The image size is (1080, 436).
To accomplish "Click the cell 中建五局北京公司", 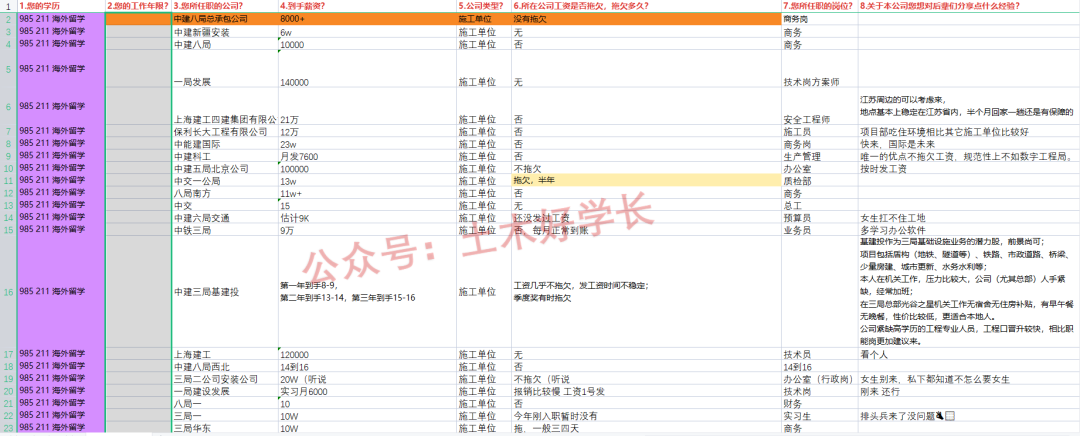I will point(225,169).
